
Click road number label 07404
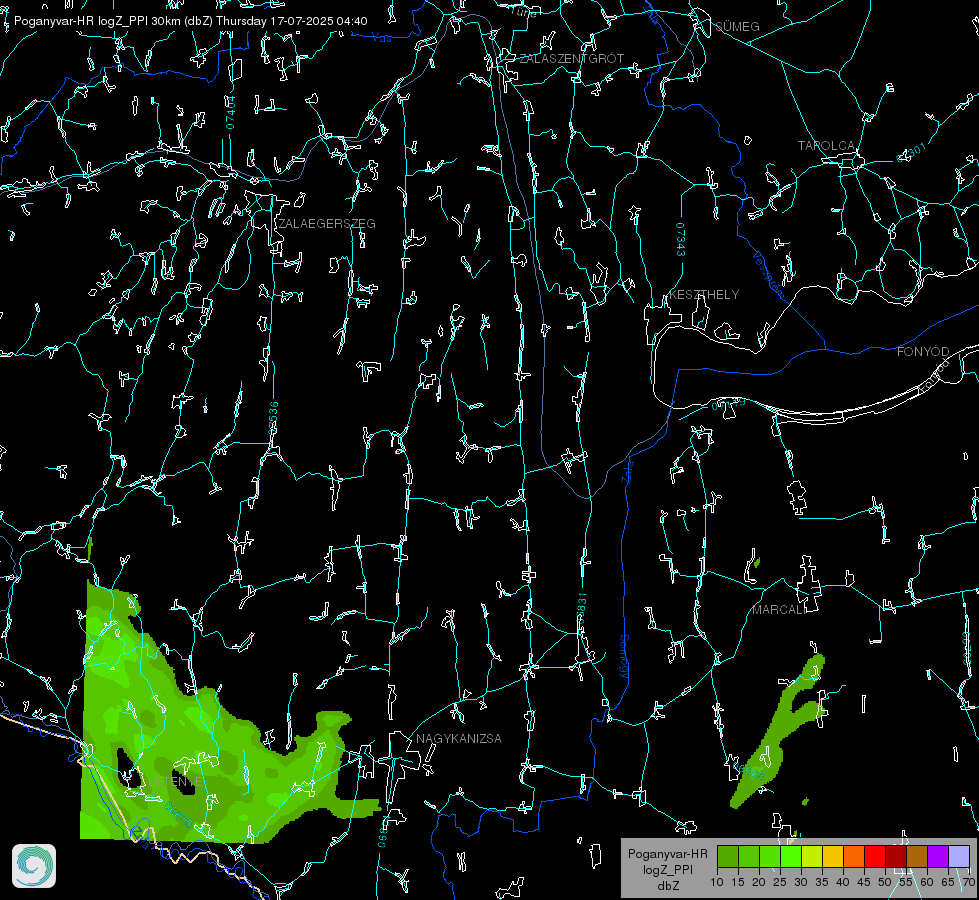pos(230,112)
